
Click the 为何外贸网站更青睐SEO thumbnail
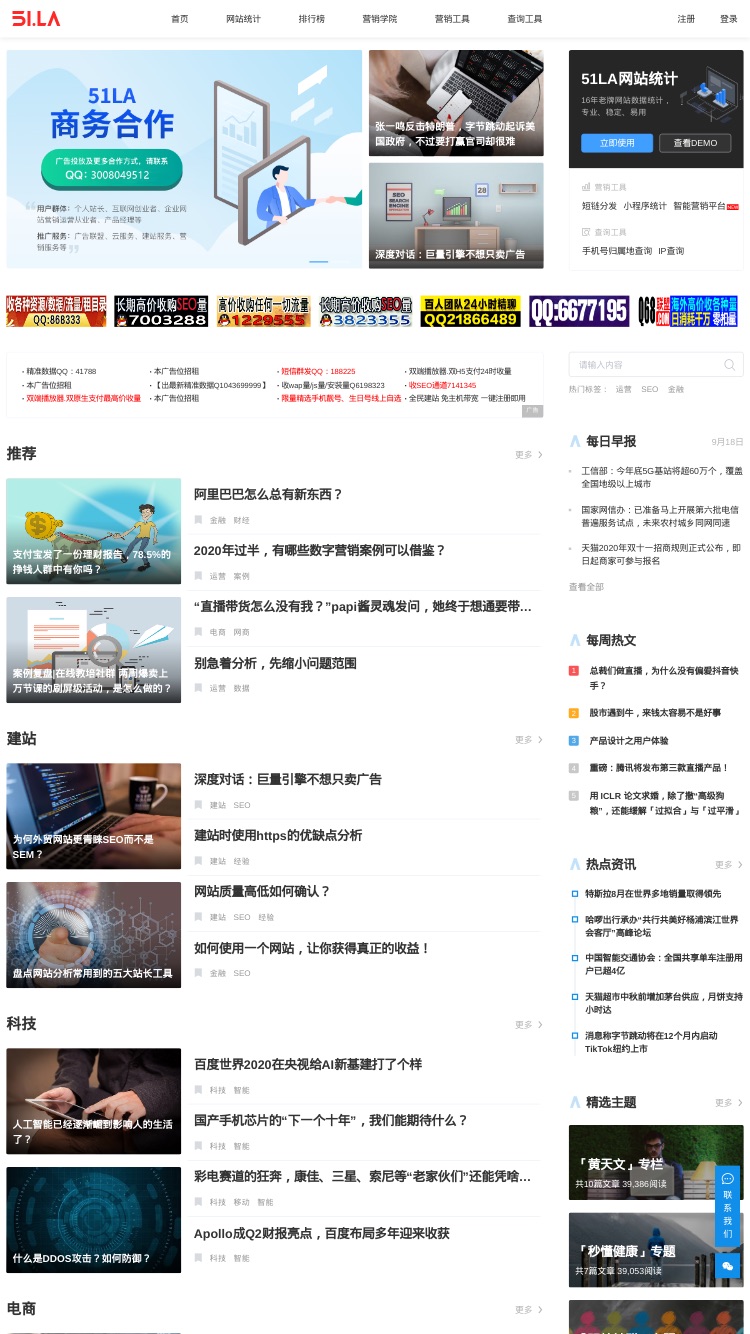coord(93,816)
